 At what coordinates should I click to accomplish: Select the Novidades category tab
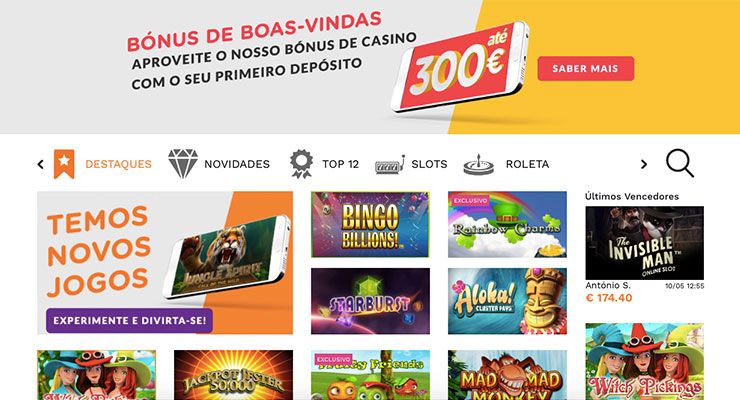click(x=237, y=164)
